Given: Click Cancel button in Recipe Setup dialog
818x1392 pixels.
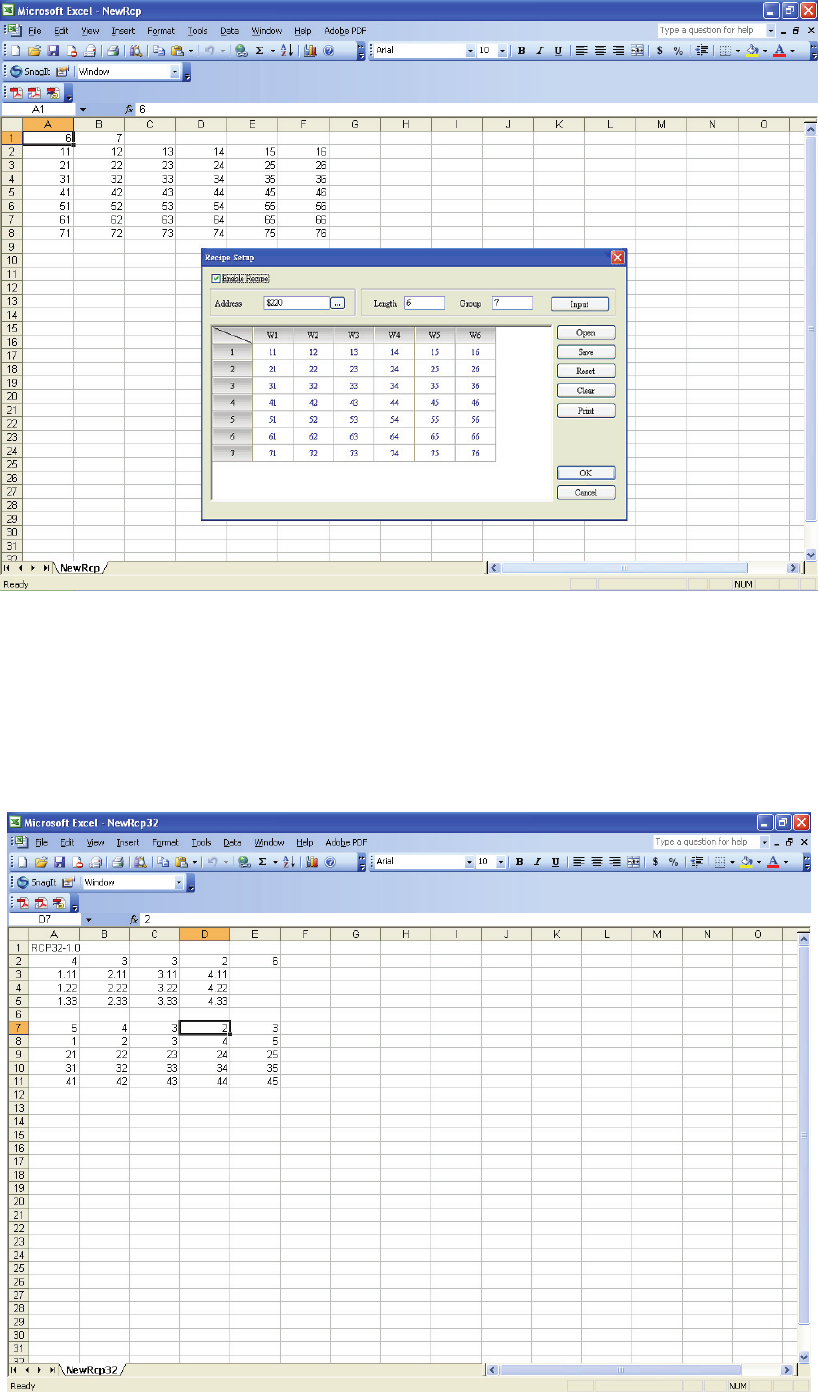Looking at the screenshot, I should tap(586, 492).
